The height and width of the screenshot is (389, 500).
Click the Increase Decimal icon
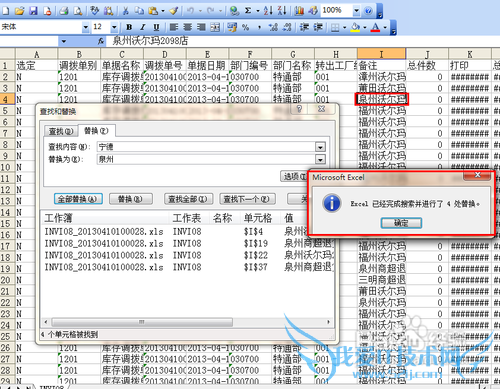point(273,27)
